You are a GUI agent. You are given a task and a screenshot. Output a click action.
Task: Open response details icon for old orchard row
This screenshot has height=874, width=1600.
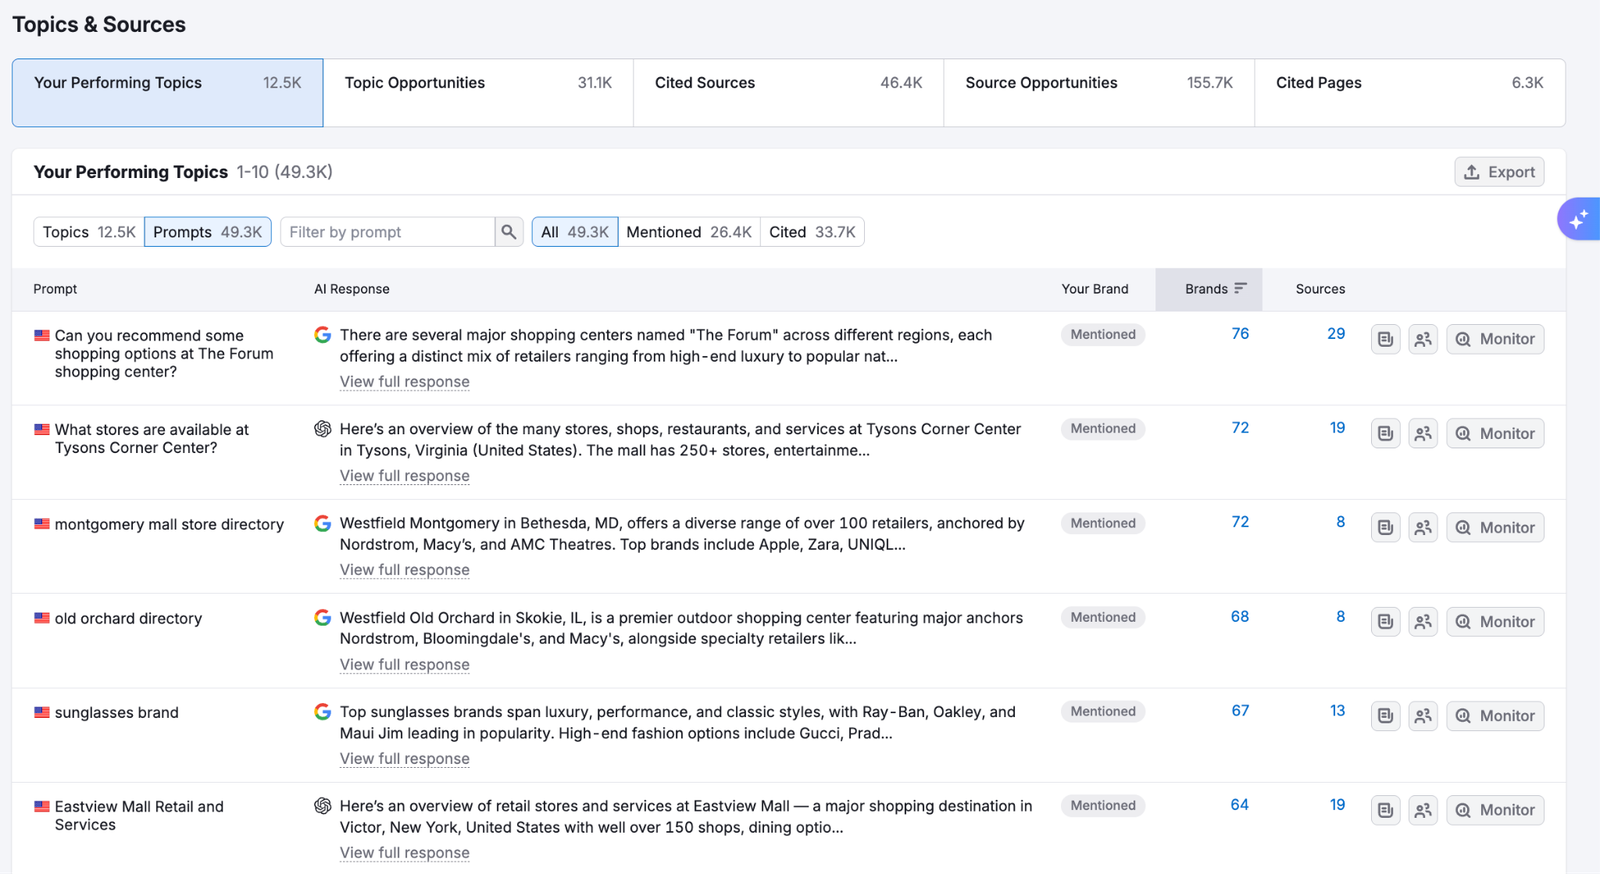(1385, 621)
